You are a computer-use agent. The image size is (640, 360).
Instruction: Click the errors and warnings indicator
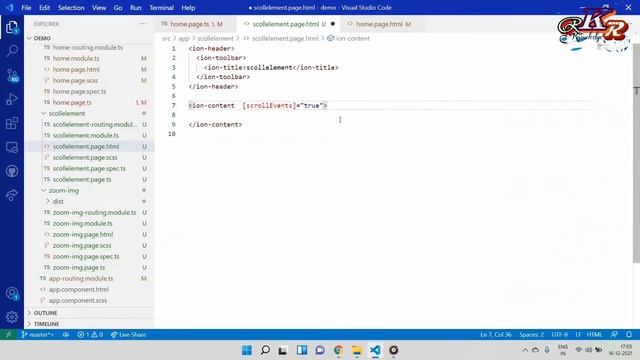pos(90,334)
